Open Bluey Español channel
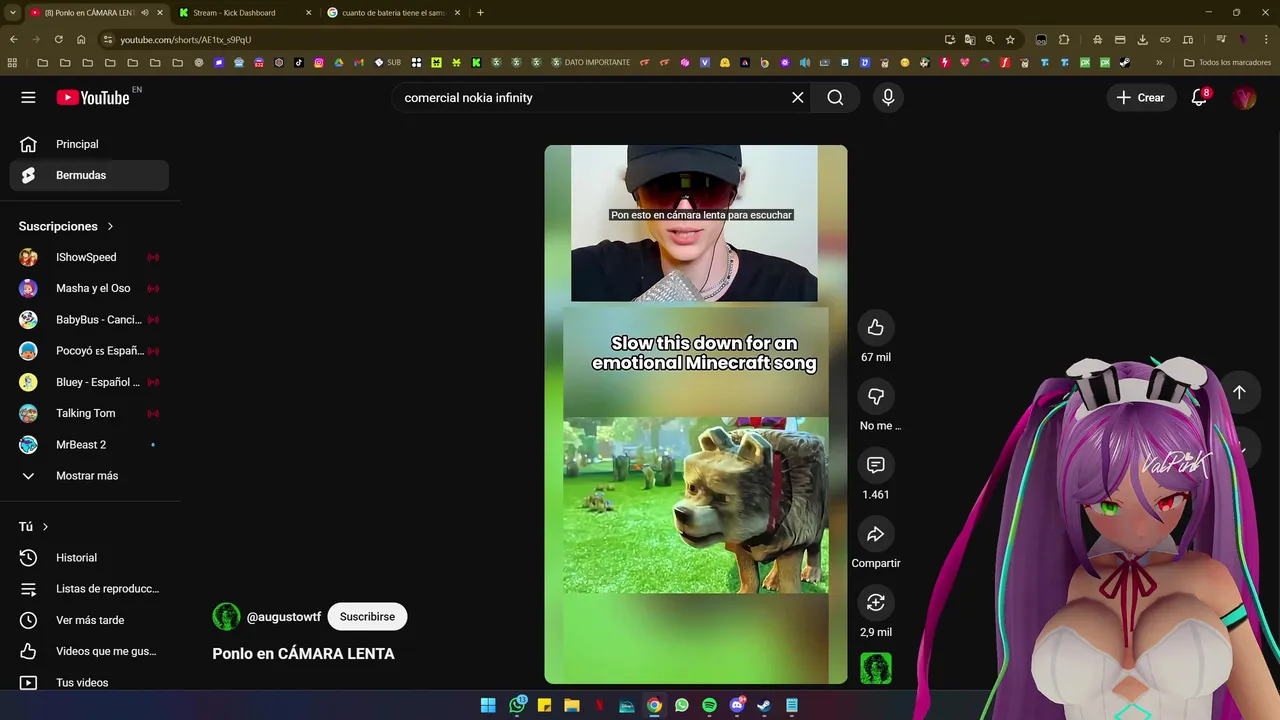The image size is (1280, 720). click(x=90, y=382)
